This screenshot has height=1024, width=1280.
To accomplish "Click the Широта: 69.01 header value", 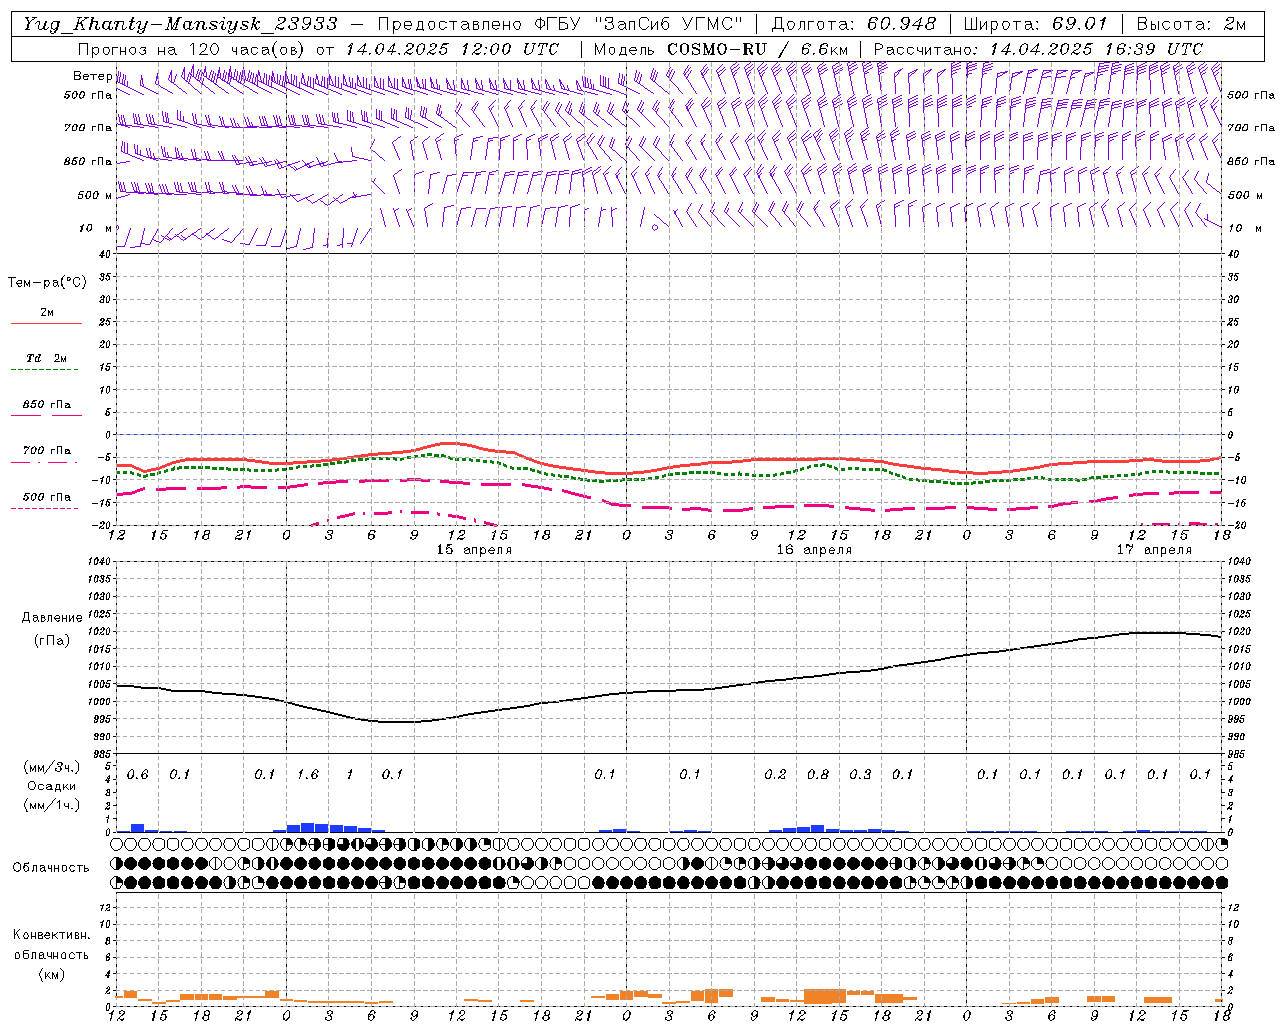I will coord(1036,24).
